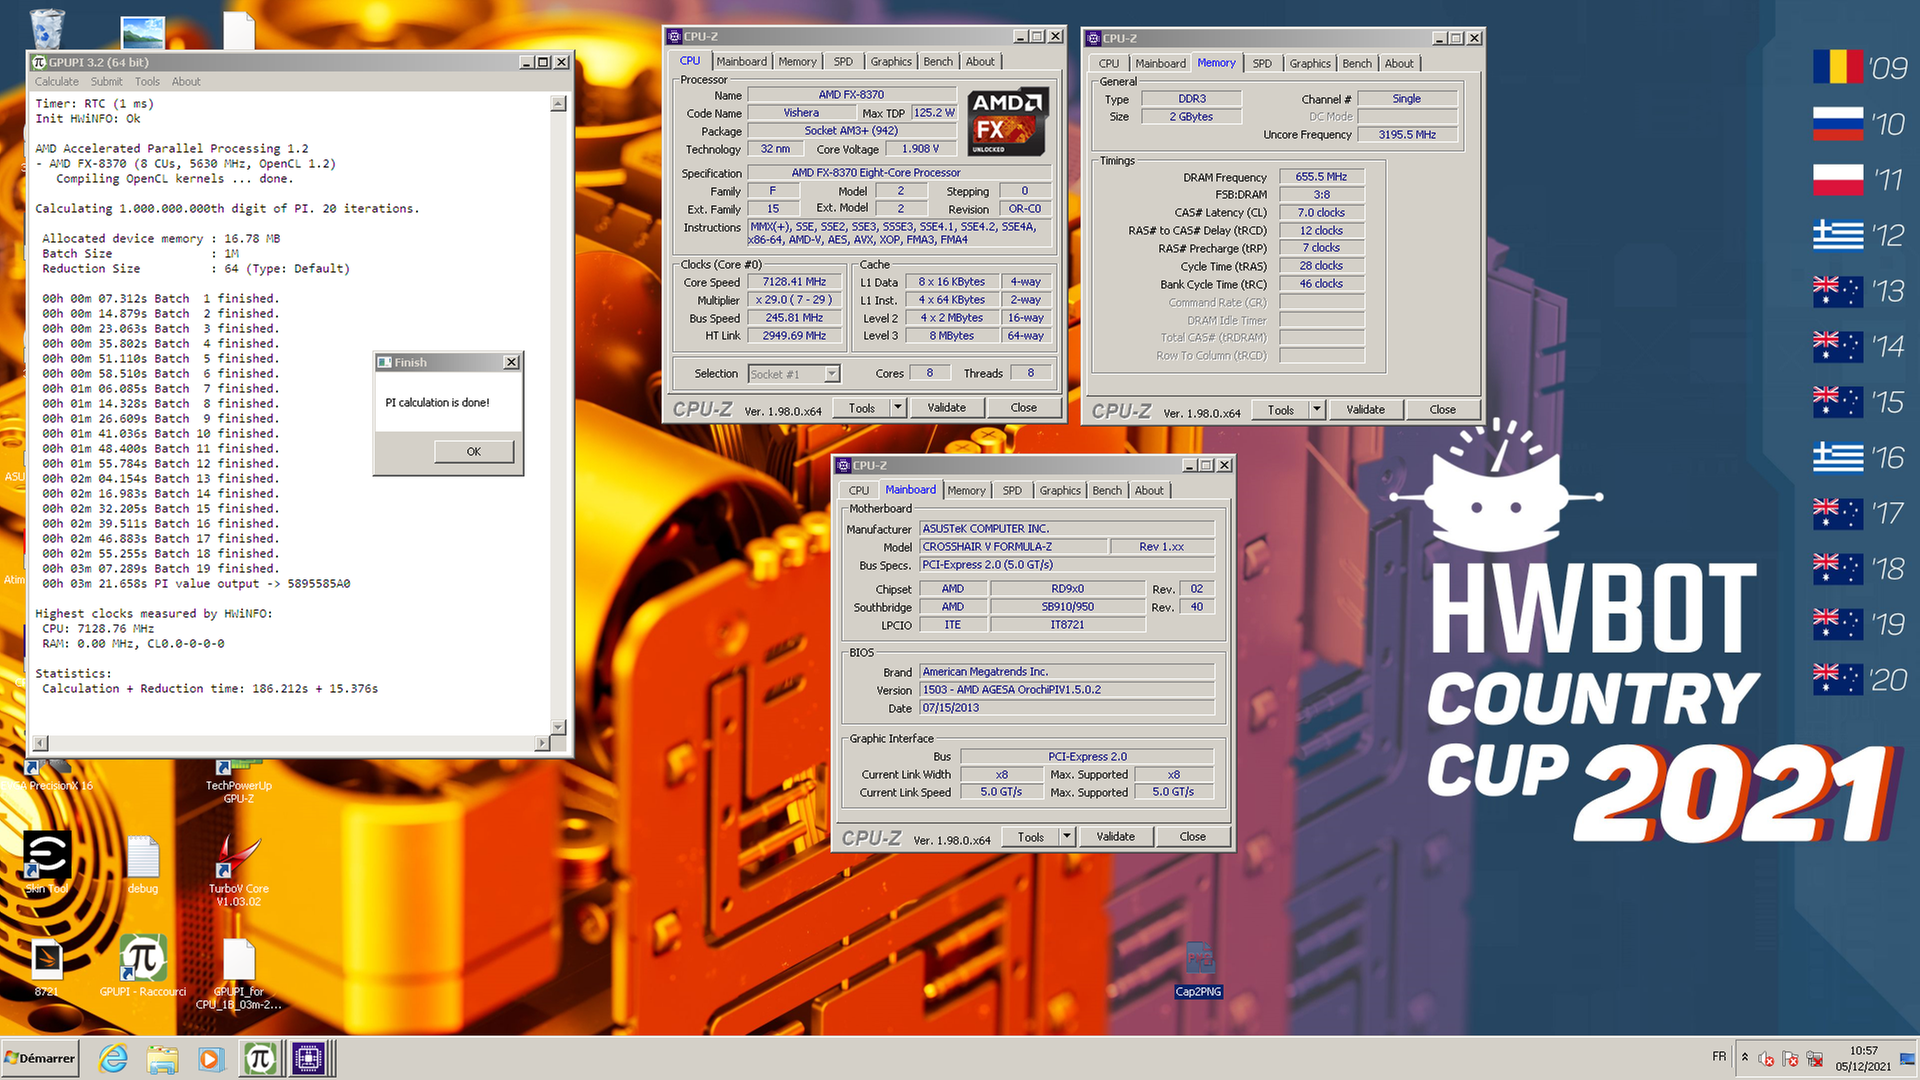Launch TurboV Core V1.03.02 shortcut
The width and height of the screenshot is (1920, 1080).
tap(238, 870)
